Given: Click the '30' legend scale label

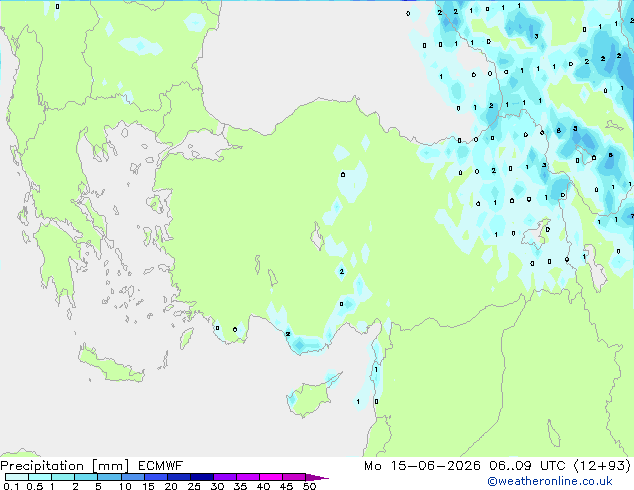Looking at the screenshot, I should point(217,486).
